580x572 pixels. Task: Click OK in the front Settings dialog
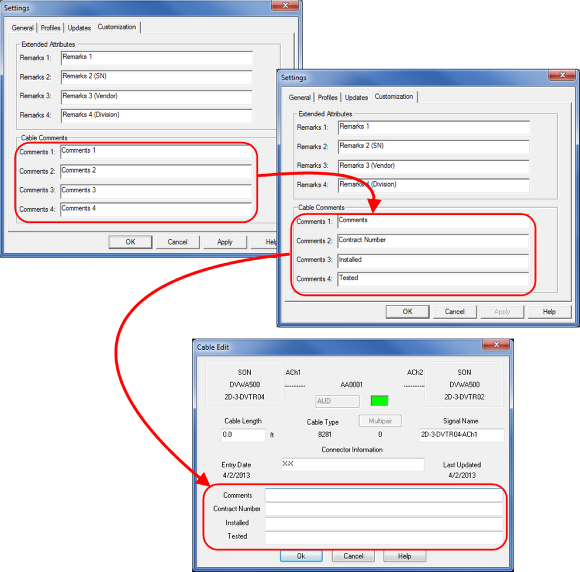coord(407,312)
